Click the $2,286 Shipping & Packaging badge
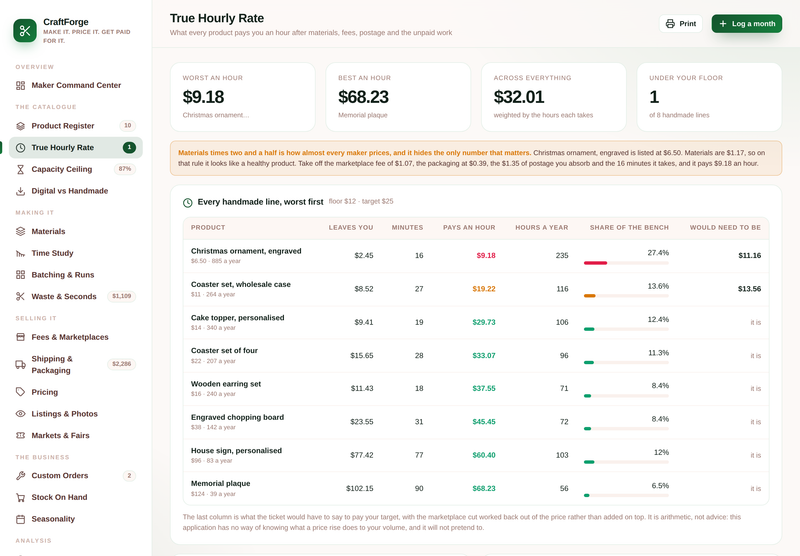The width and height of the screenshot is (800, 556). coord(121,364)
